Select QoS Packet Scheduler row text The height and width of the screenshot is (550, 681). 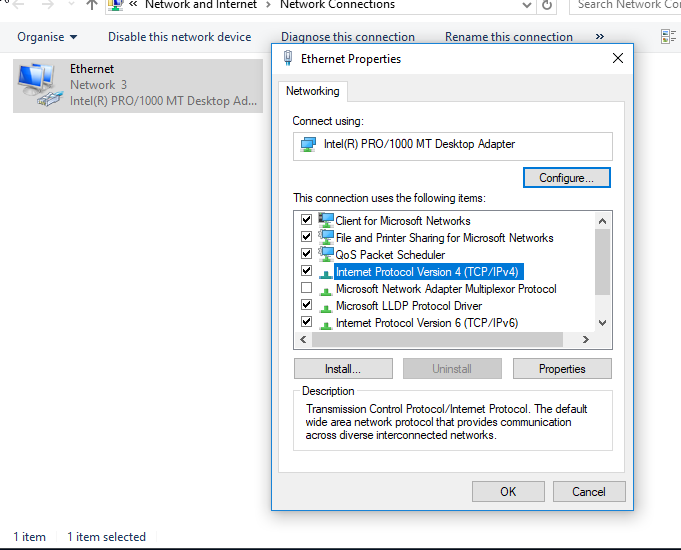390,255
